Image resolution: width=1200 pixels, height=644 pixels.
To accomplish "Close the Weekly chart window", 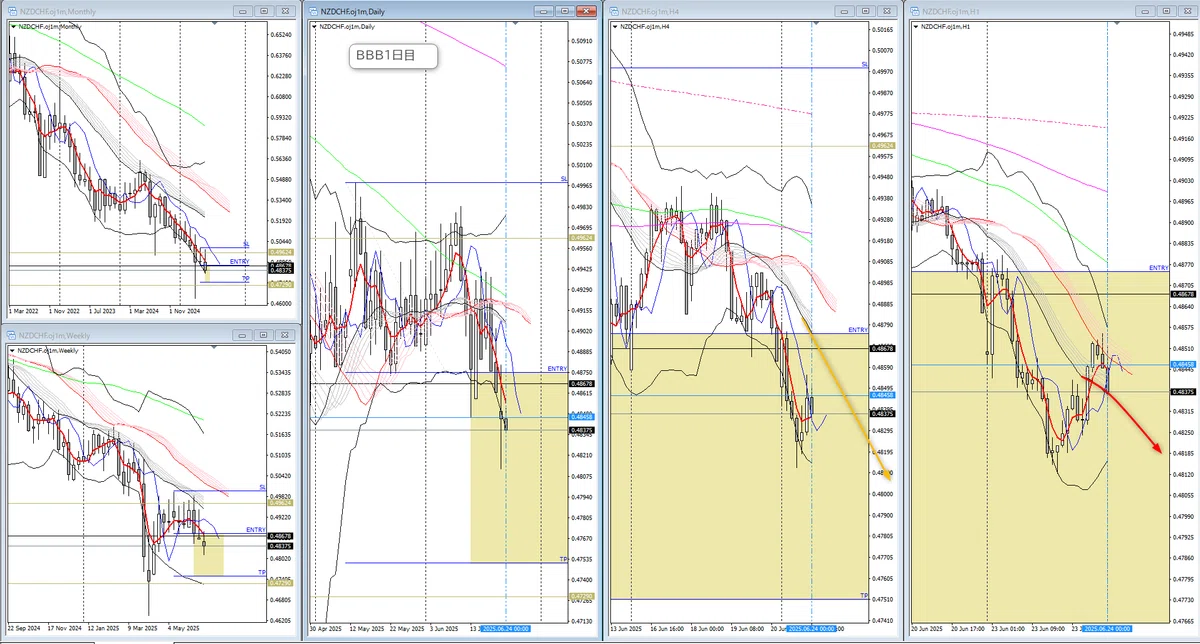I will [283, 337].
